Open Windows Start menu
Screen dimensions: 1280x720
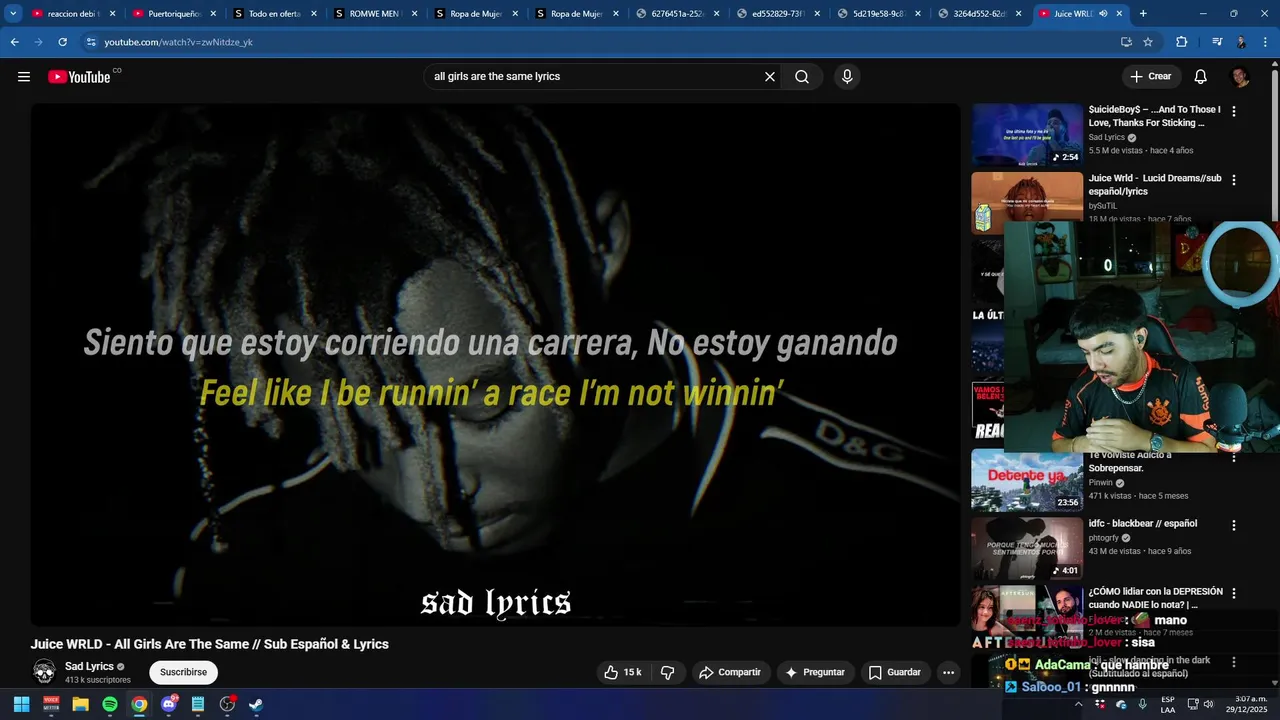tap(21, 704)
